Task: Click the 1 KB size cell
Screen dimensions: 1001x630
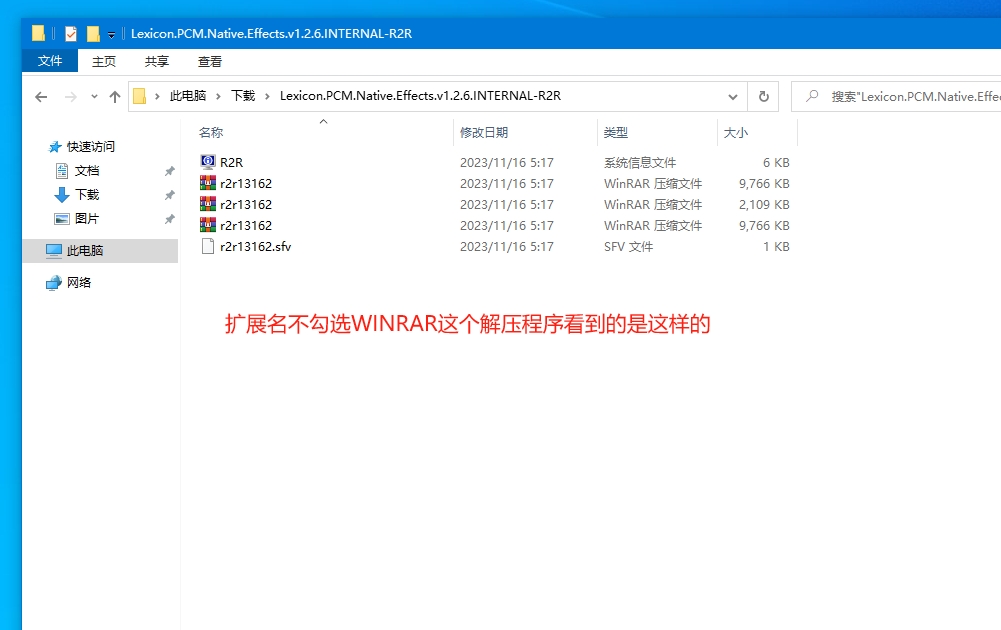Action: tap(776, 247)
